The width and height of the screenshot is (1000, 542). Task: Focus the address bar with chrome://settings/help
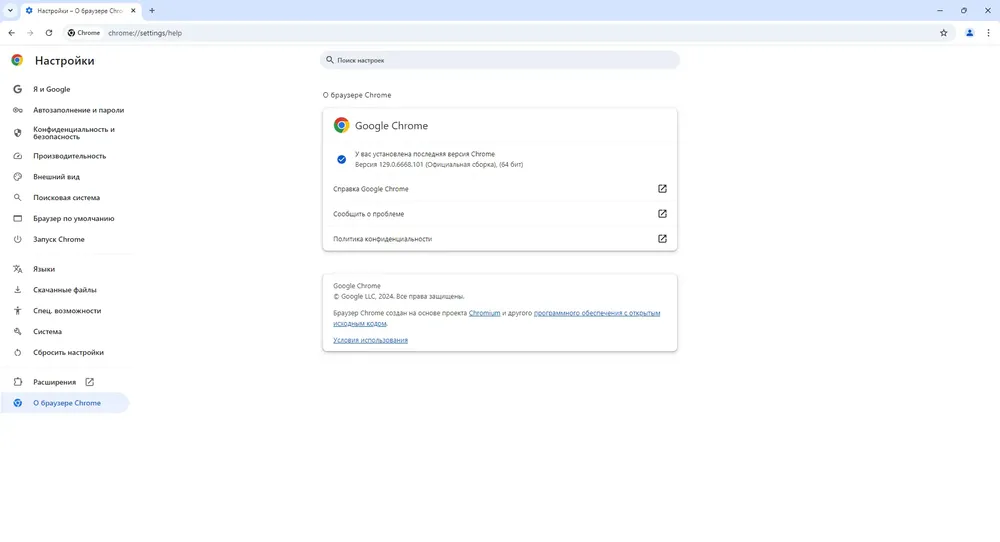[x=145, y=33]
